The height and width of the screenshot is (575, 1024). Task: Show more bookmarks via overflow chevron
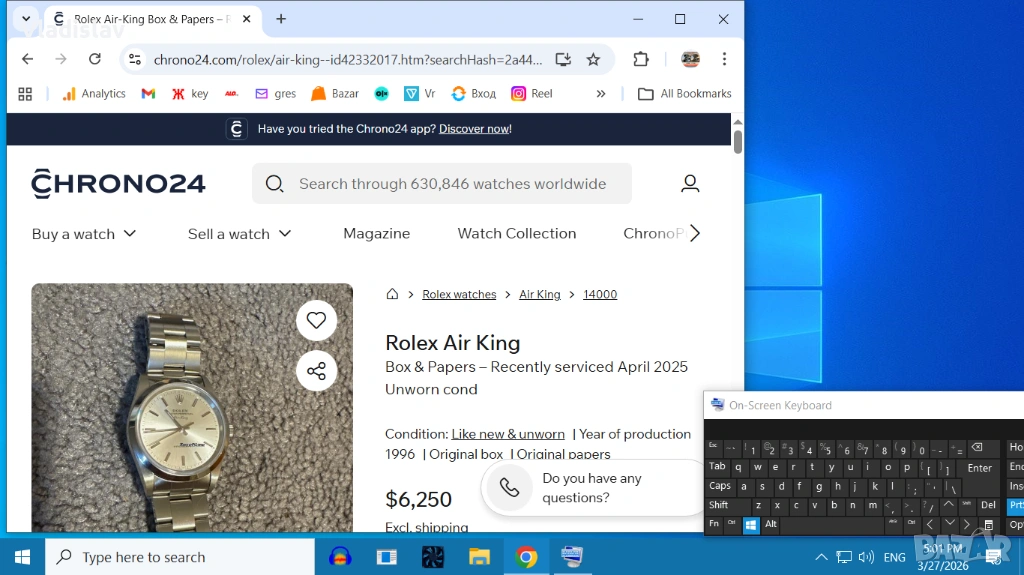pos(600,93)
